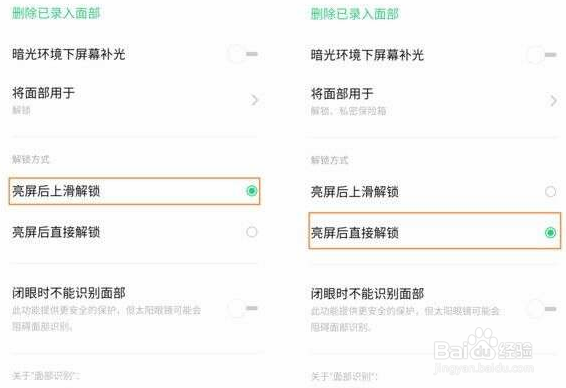The height and width of the screenshot is (388, 566).
Task: Tap 亮屏后上滑解锁 text in highlighted left row
Action: point(56,191)
